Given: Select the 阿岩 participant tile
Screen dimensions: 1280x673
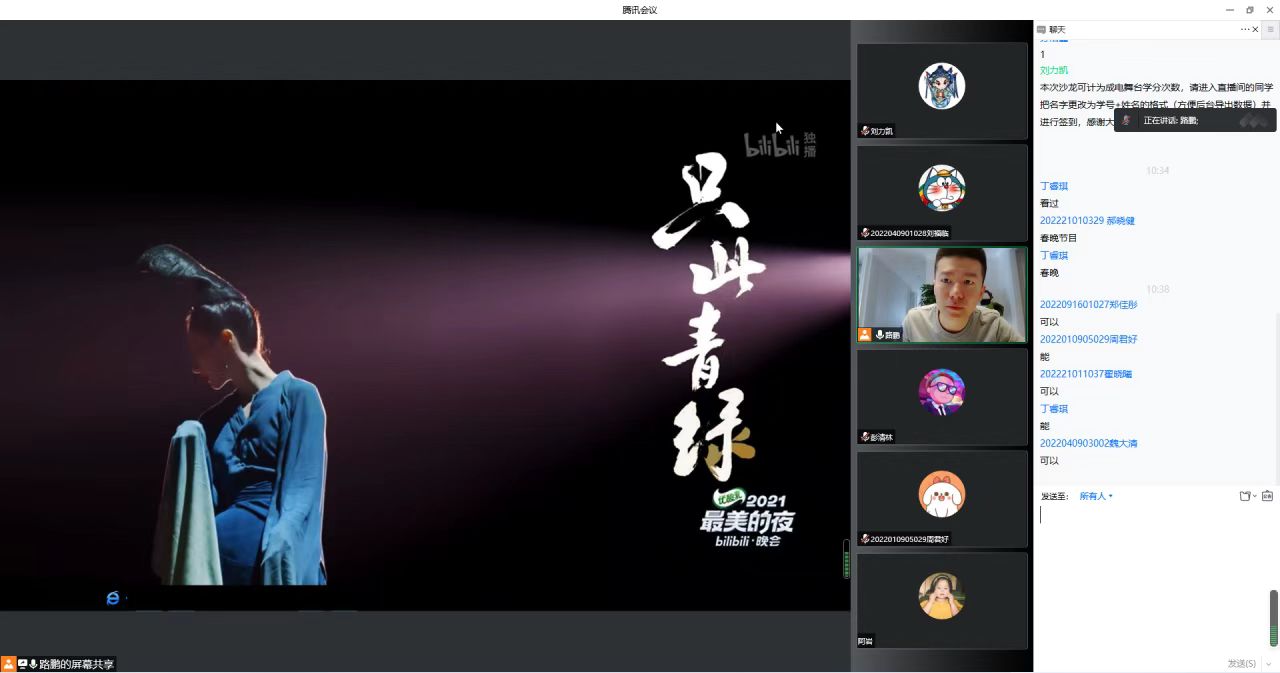Looking at the screenshot, I should coord(942,600).
